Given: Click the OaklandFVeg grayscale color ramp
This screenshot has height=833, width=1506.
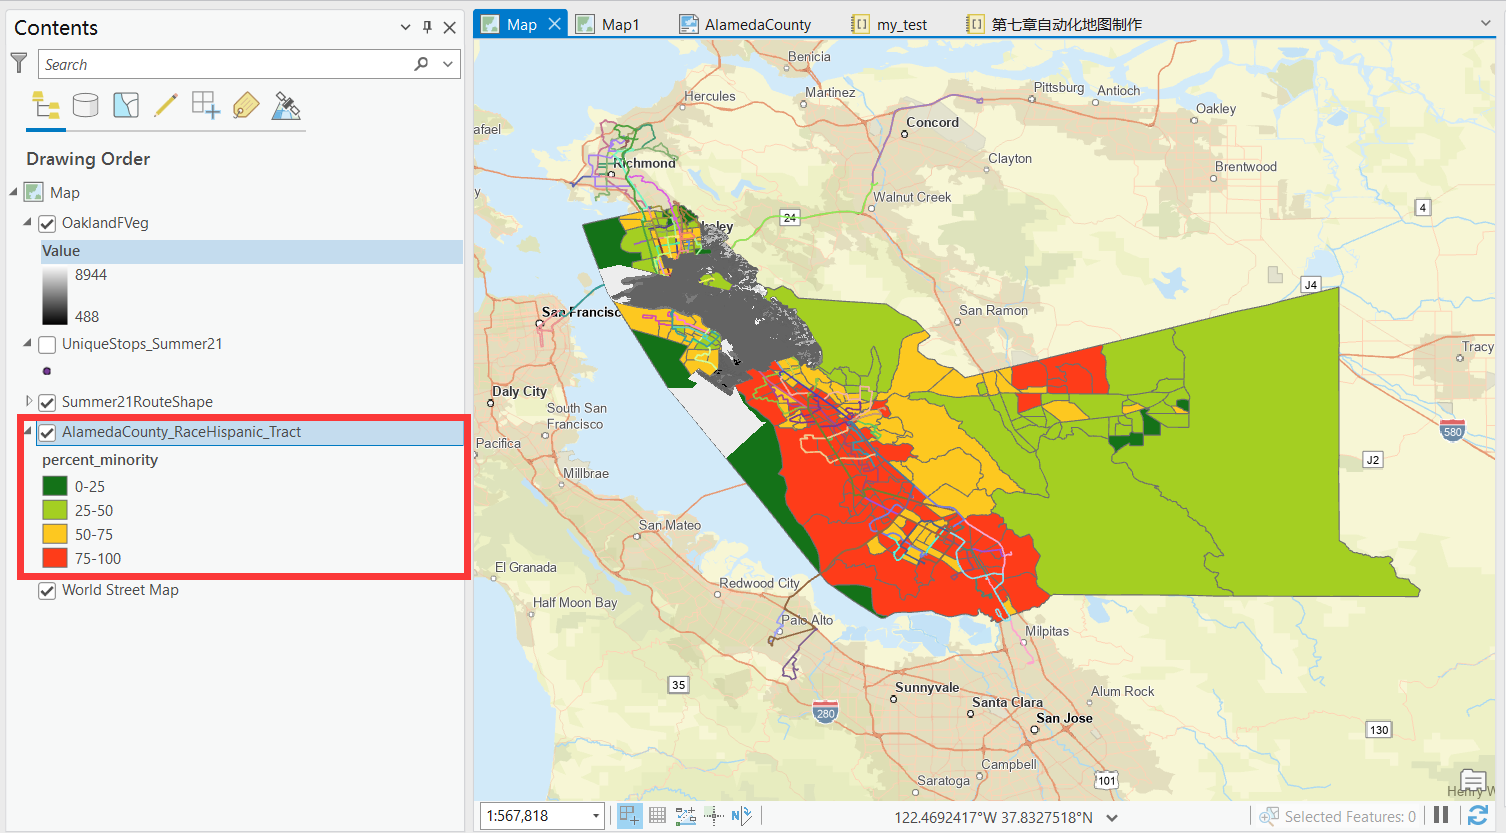Looking at the screenshot, I should [x=55, y=295].
